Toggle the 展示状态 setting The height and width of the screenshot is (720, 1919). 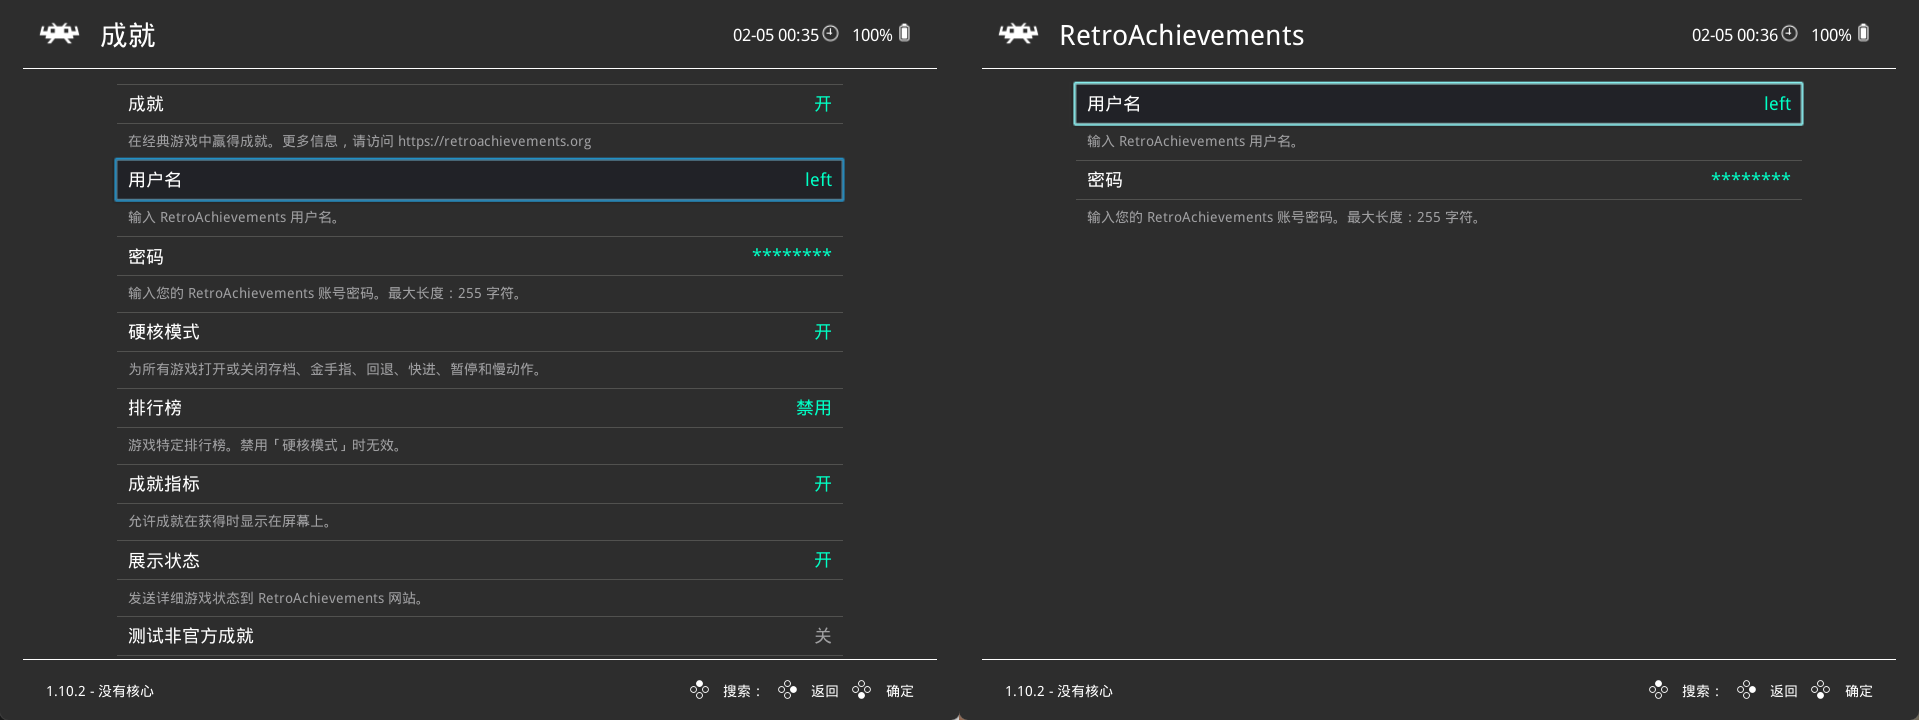(x=479, y=560)
